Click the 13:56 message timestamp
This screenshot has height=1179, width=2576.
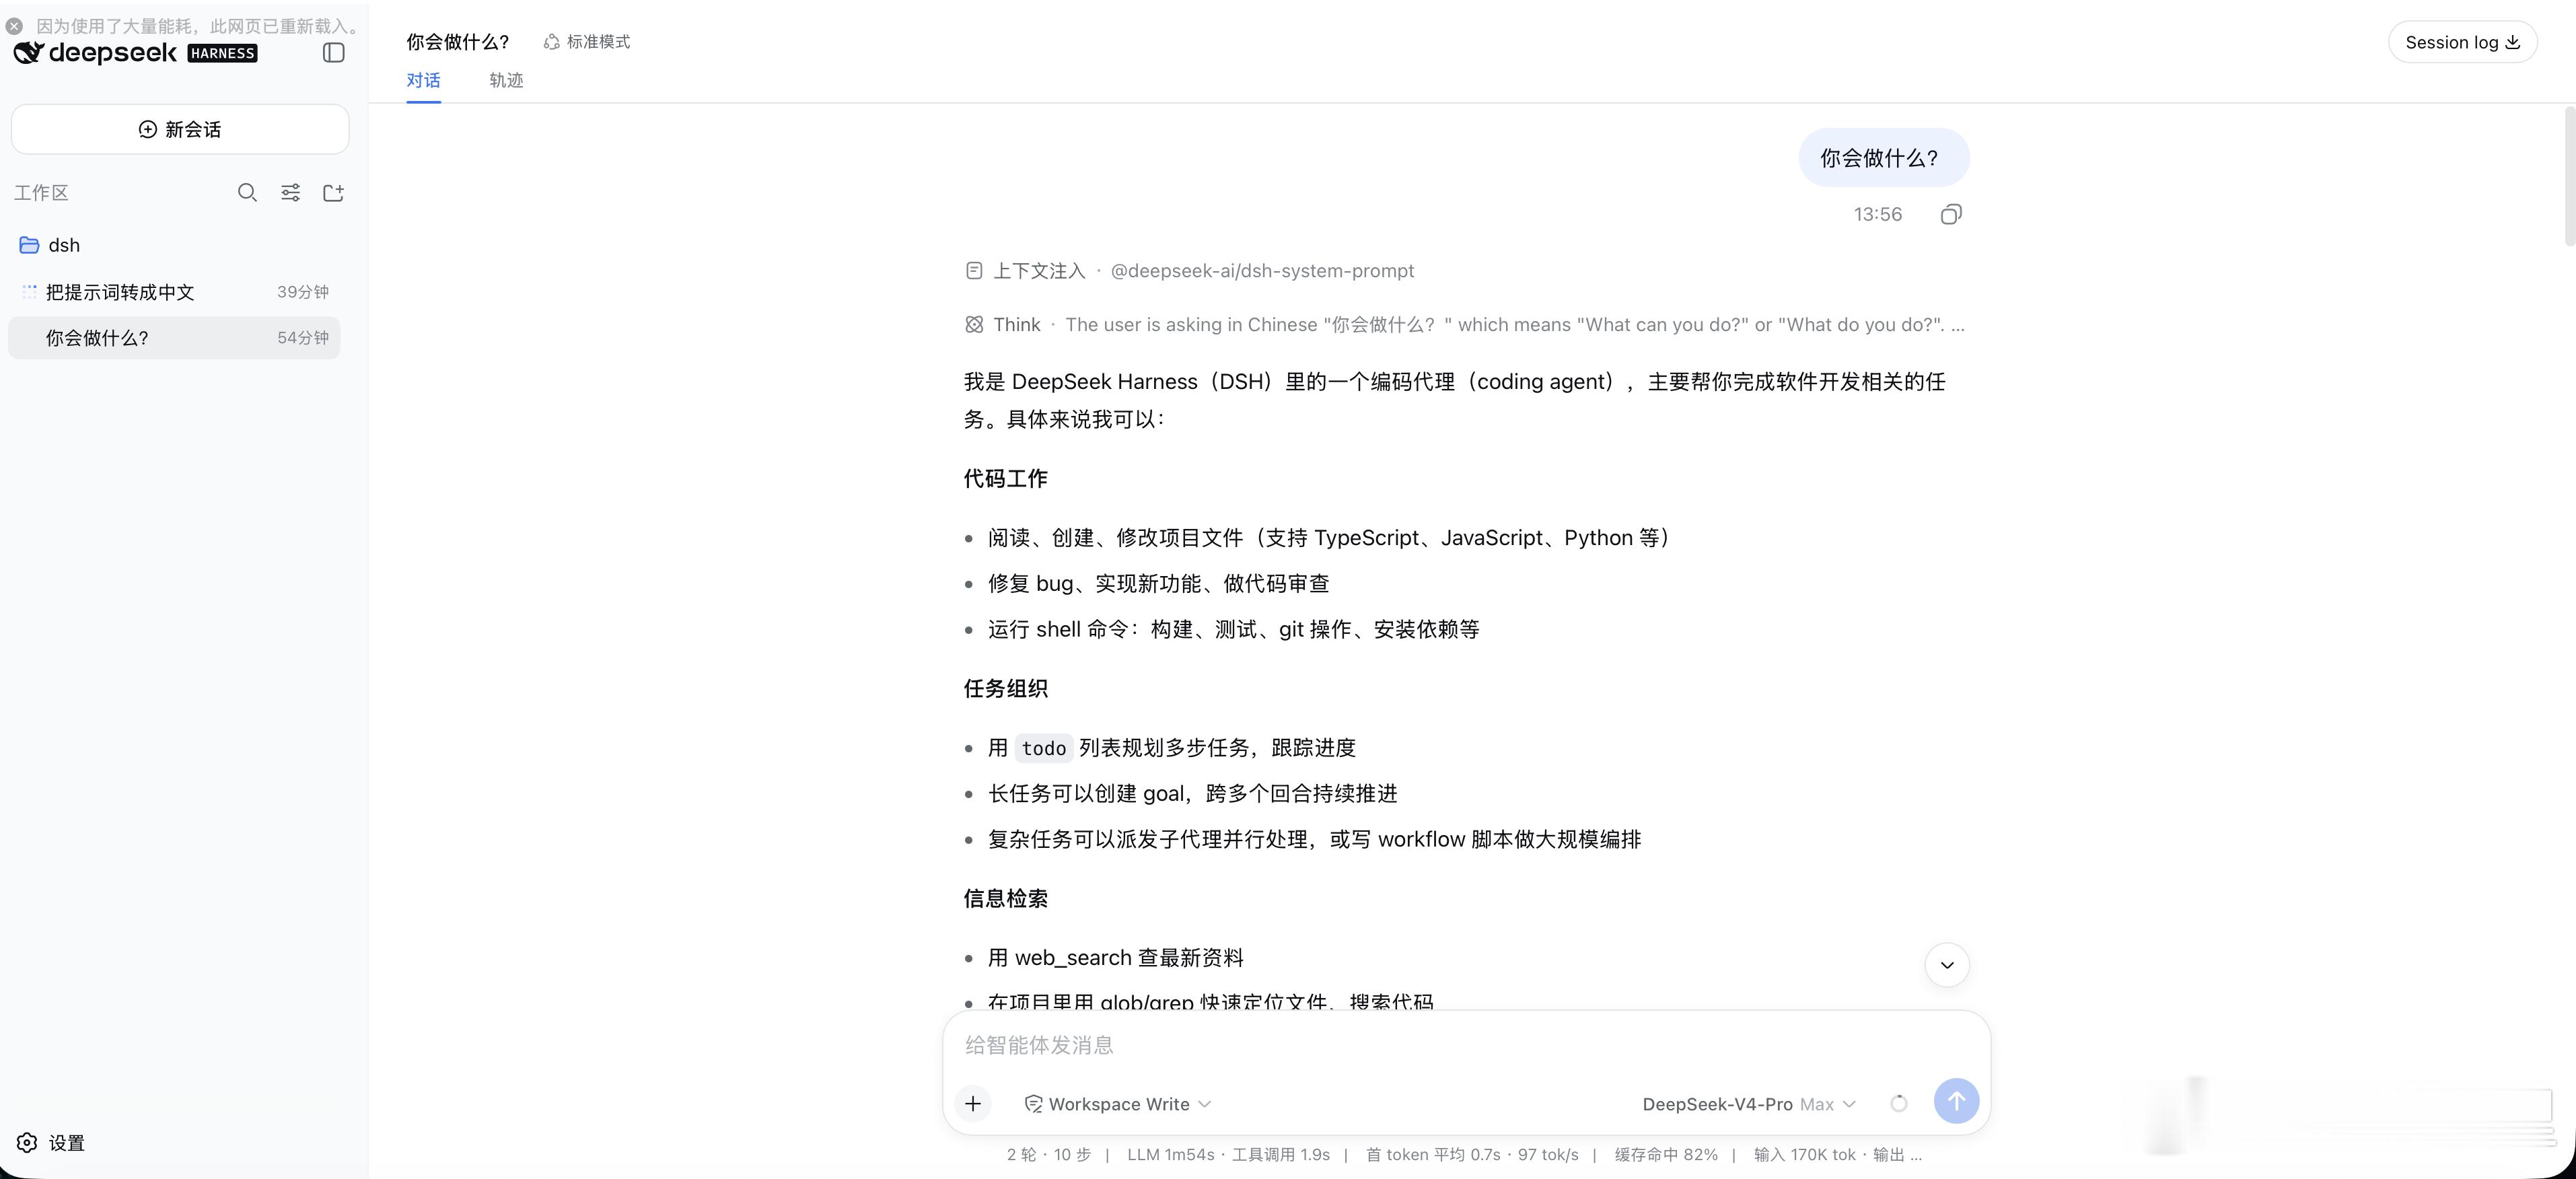point(1877,214)
